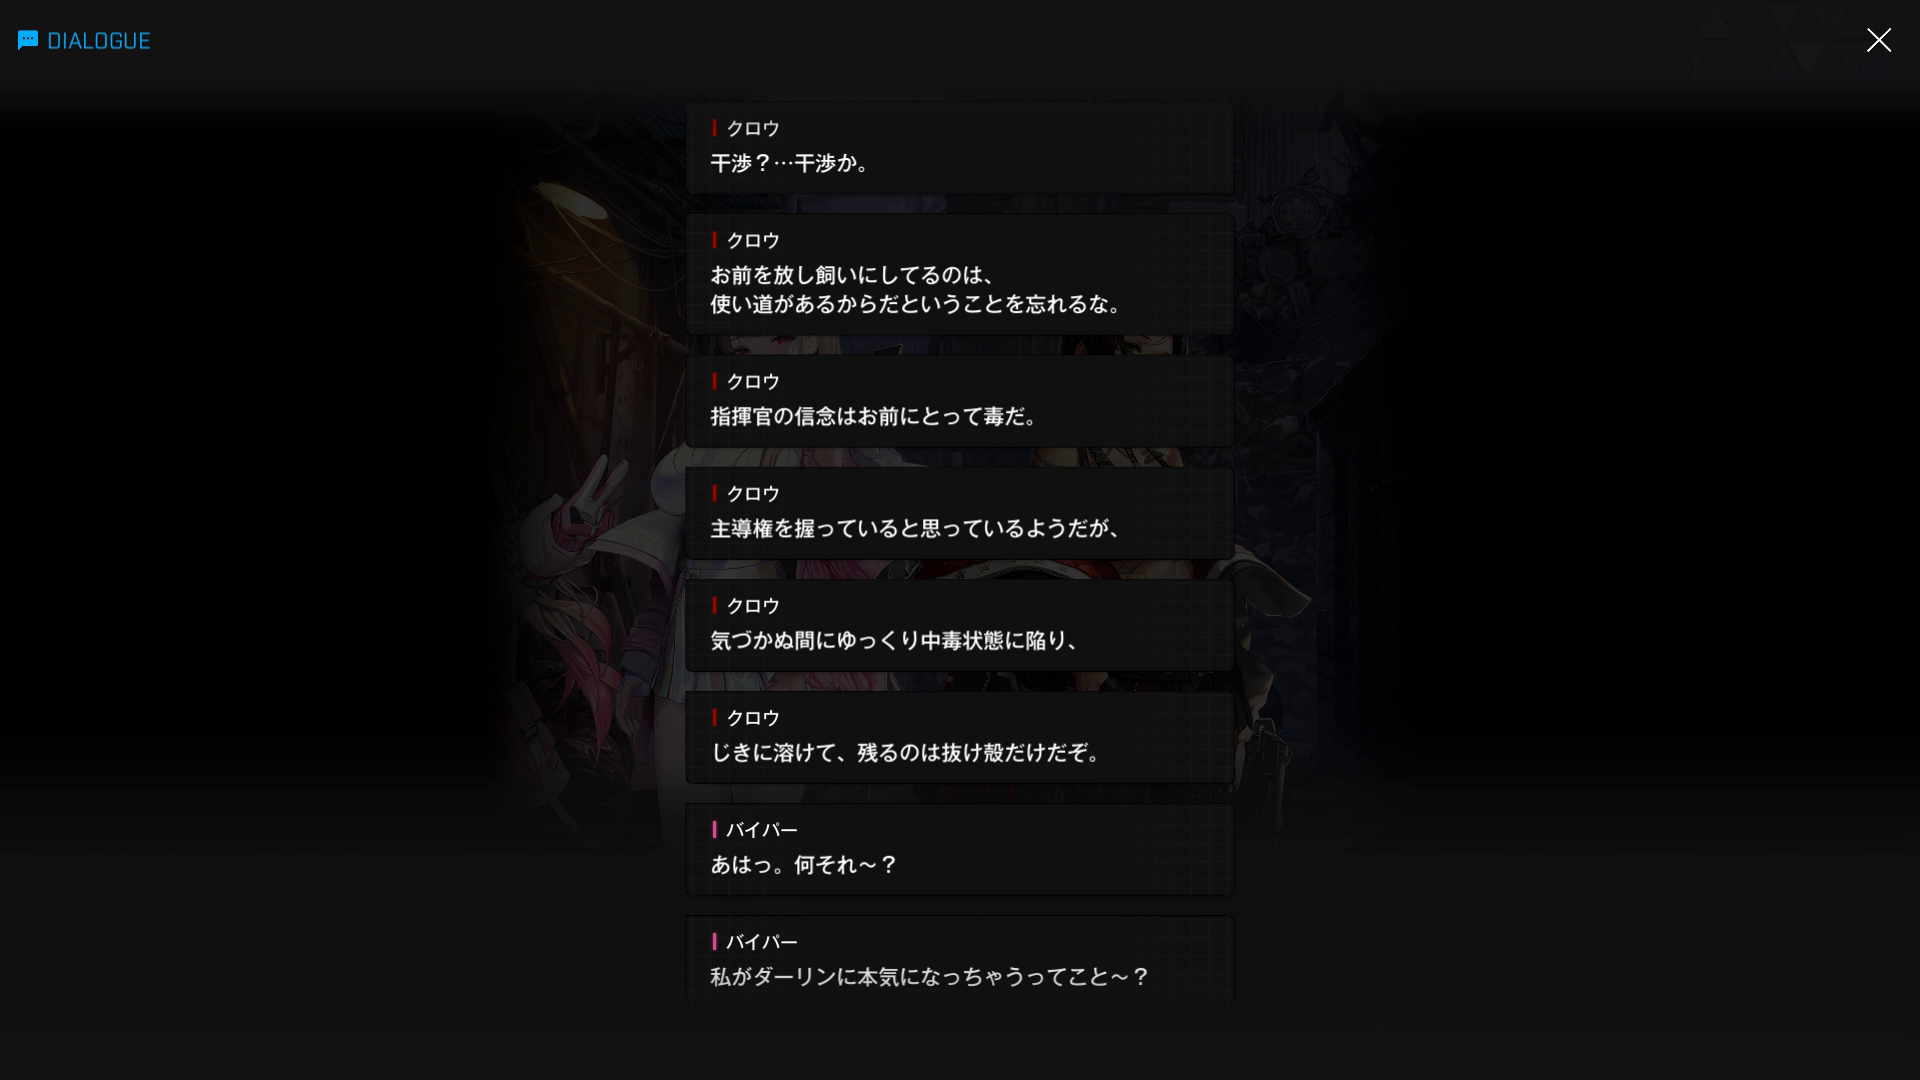Click the pink marker beside the last バイパー
Image resolution: width=1920 pixels, height=1080 pixels.
pos(714,941)
